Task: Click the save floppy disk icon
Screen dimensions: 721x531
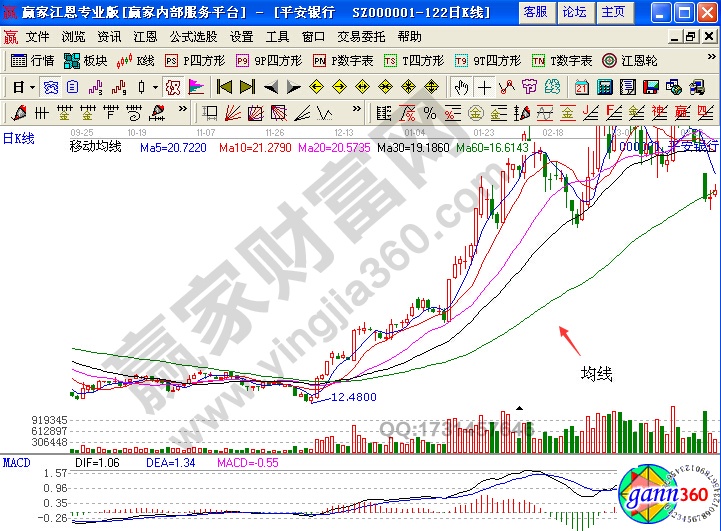Action: point(652,86)
